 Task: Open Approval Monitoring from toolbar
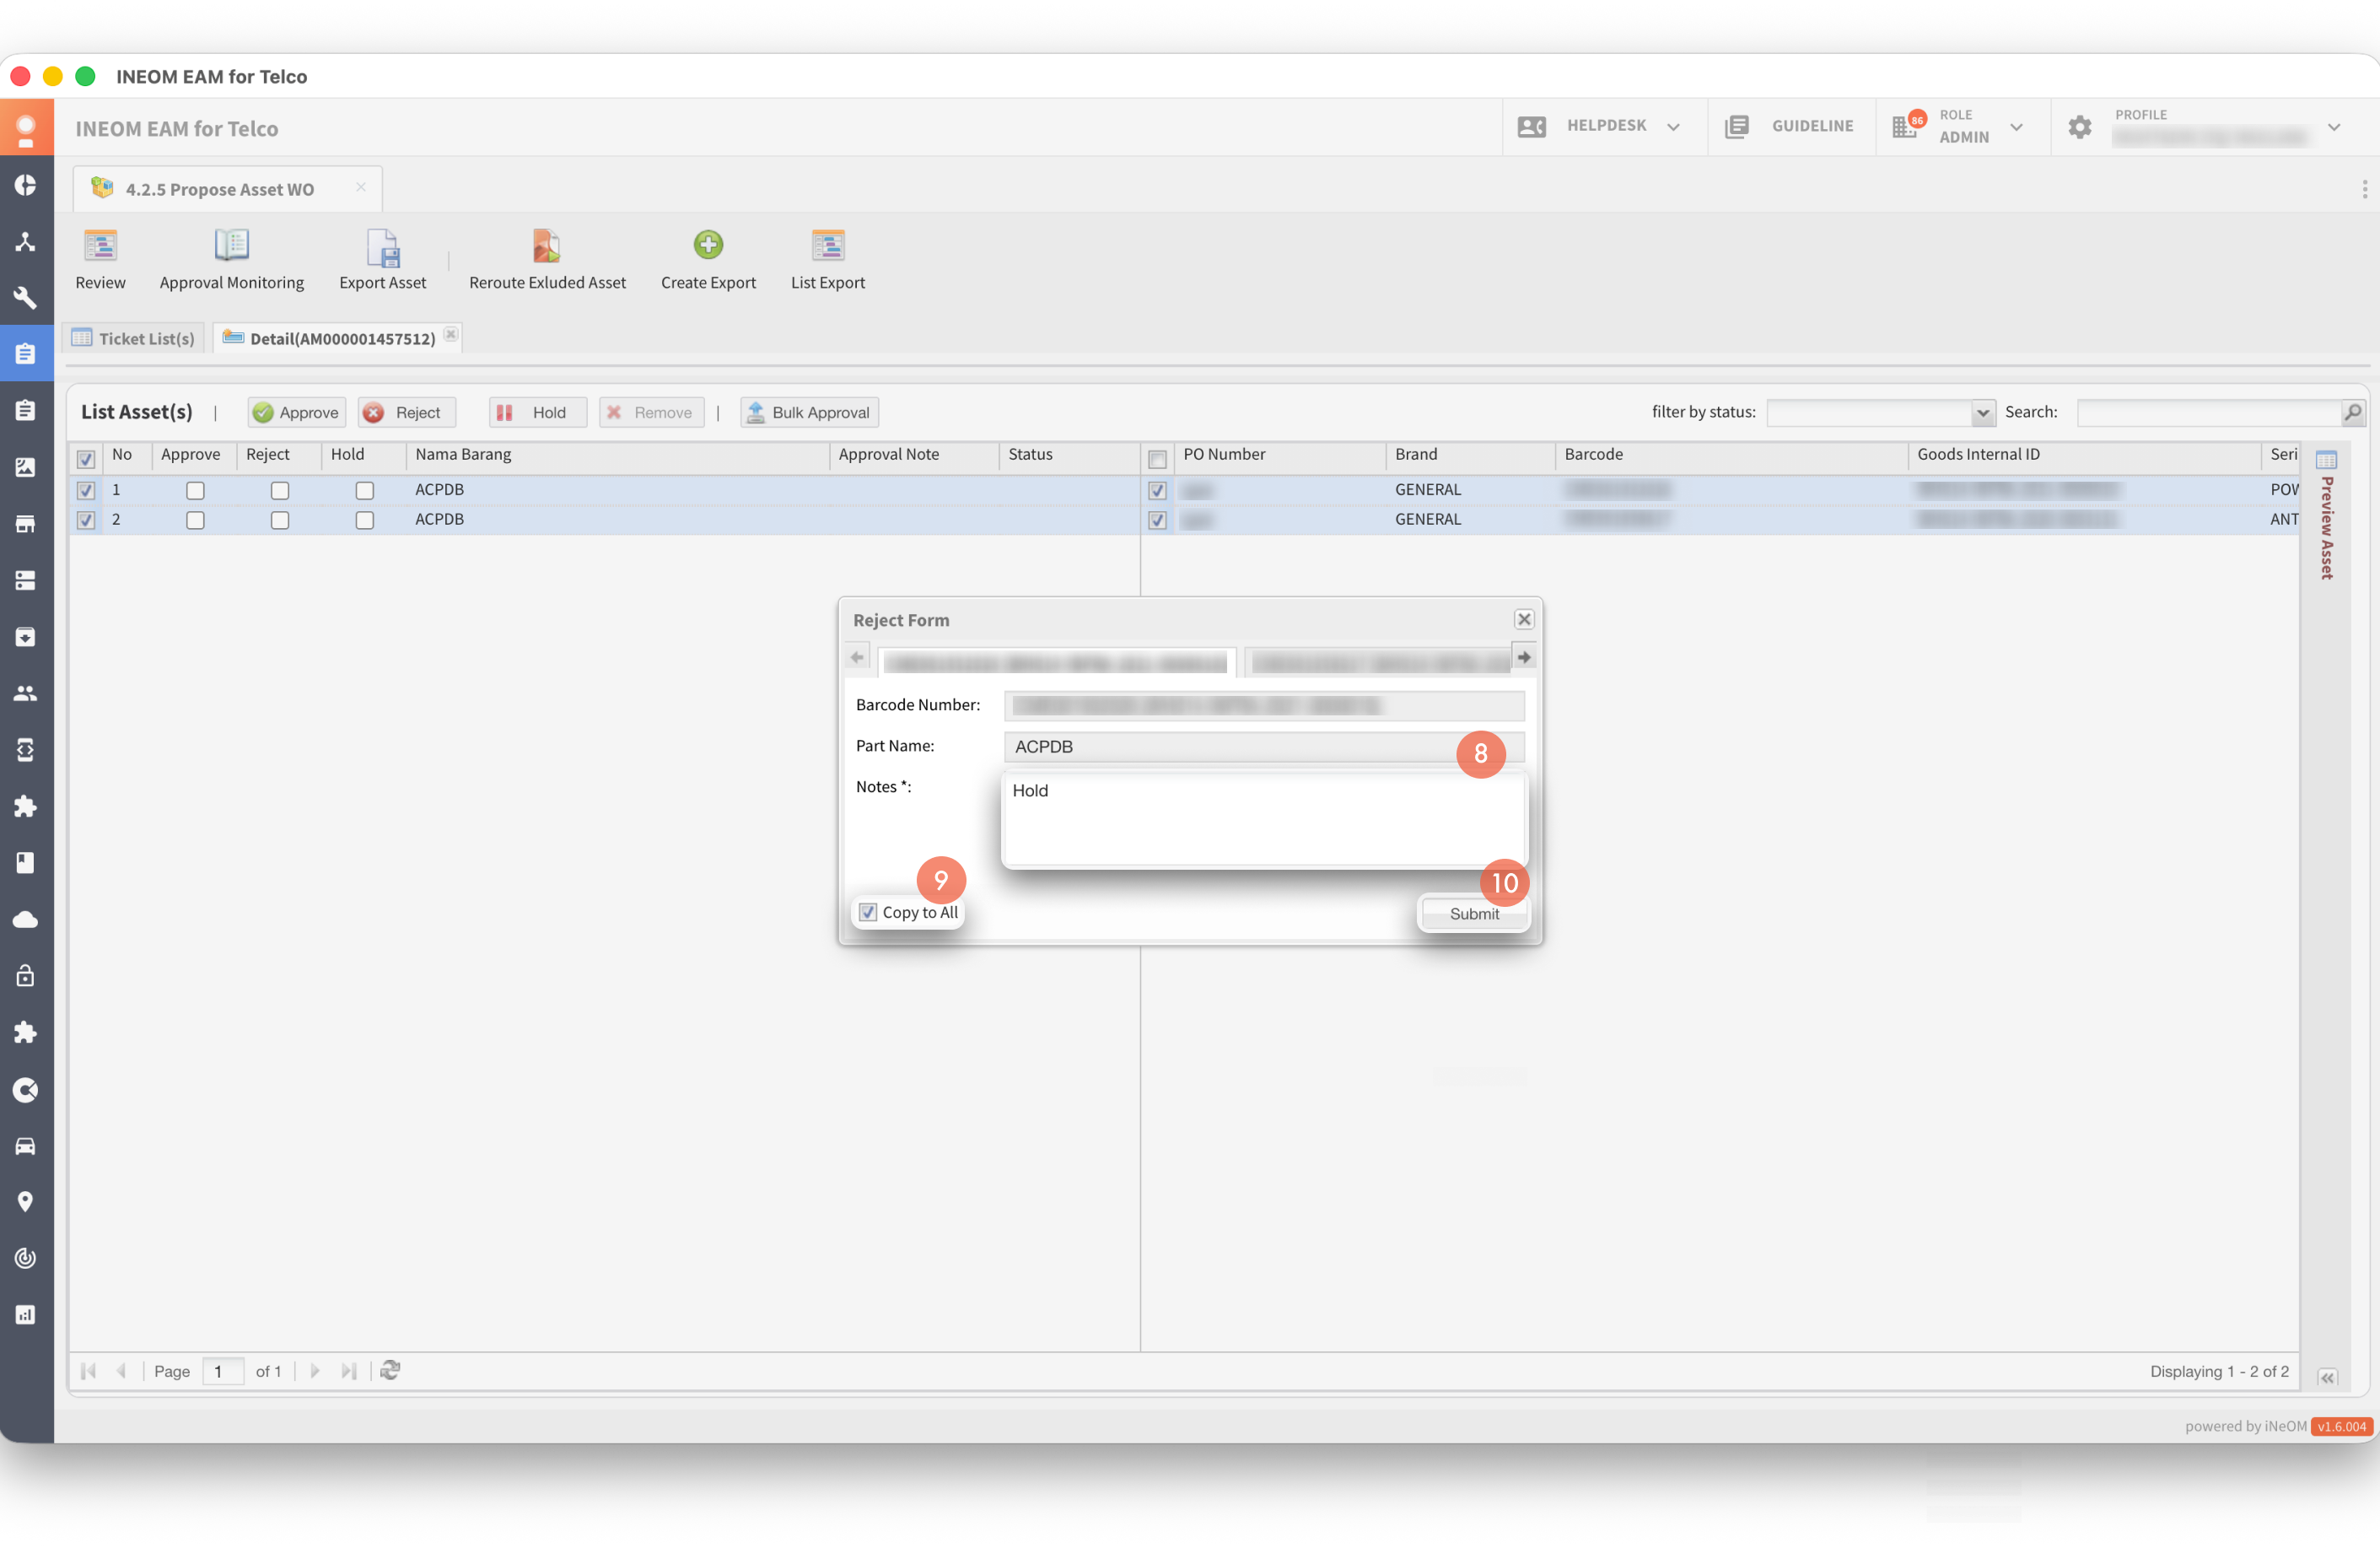231,246
